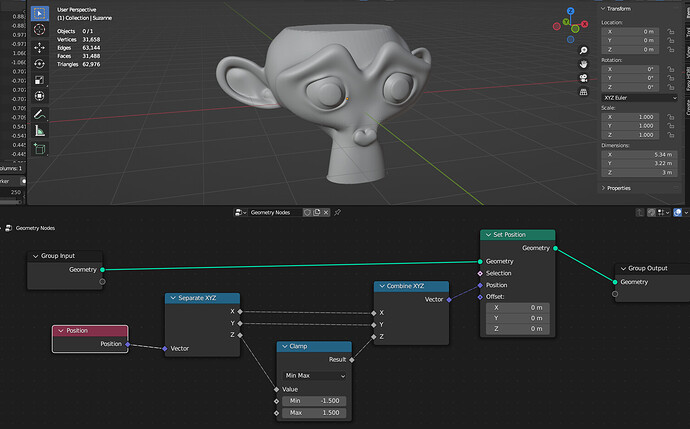Image resolution: width=690 pixels, height=429 pixels.
Task: Pick the Scale tool
Action: [x=40, y=80]
